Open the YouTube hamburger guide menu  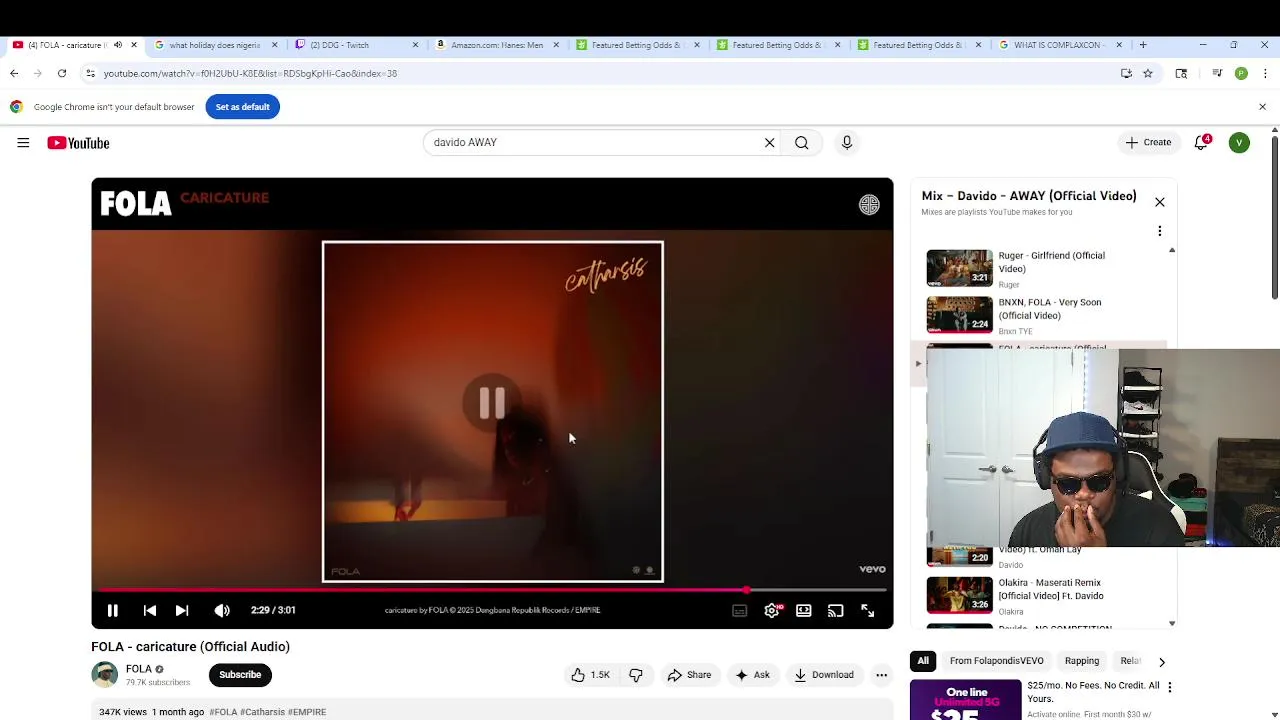pyautogui.click(x=23, y=143)
